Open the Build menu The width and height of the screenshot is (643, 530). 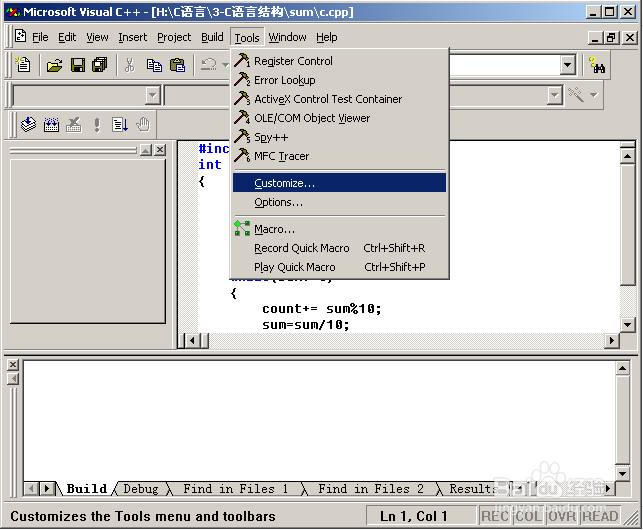(x=212, y=37)
